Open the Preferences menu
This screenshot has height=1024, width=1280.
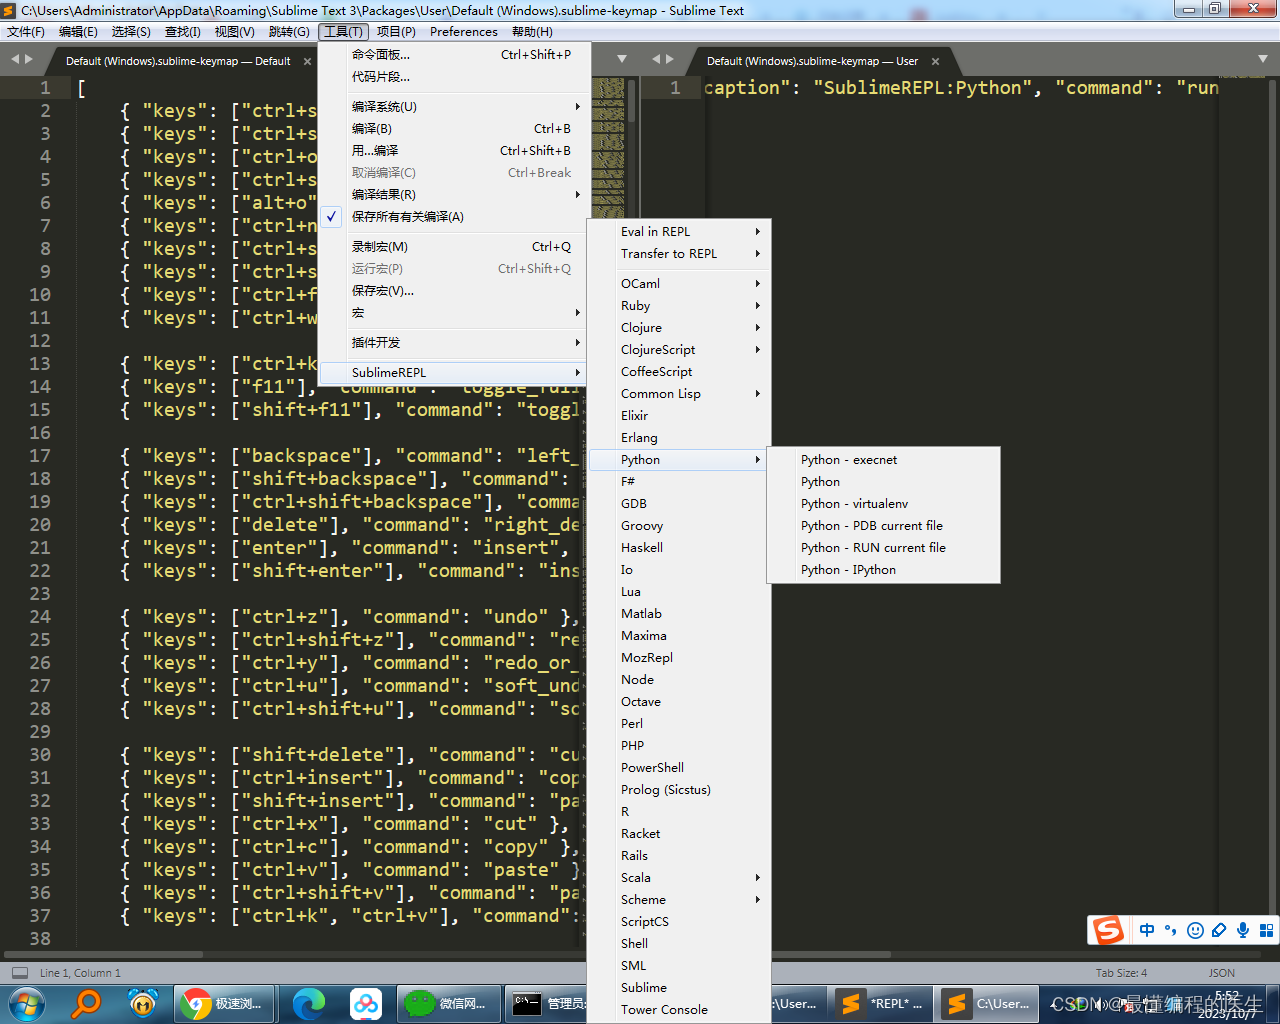[463, 31]
